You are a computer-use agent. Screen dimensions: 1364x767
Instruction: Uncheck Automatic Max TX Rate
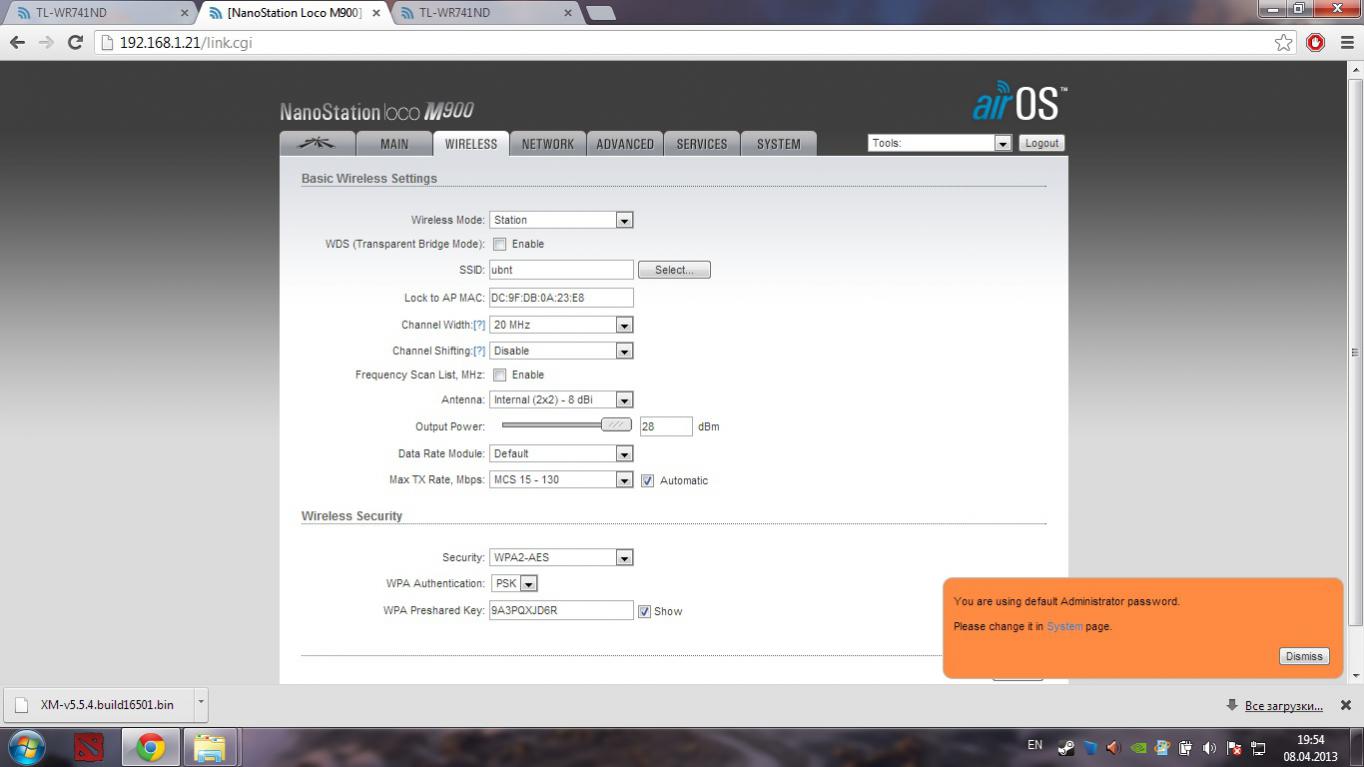tap(647, 480)
